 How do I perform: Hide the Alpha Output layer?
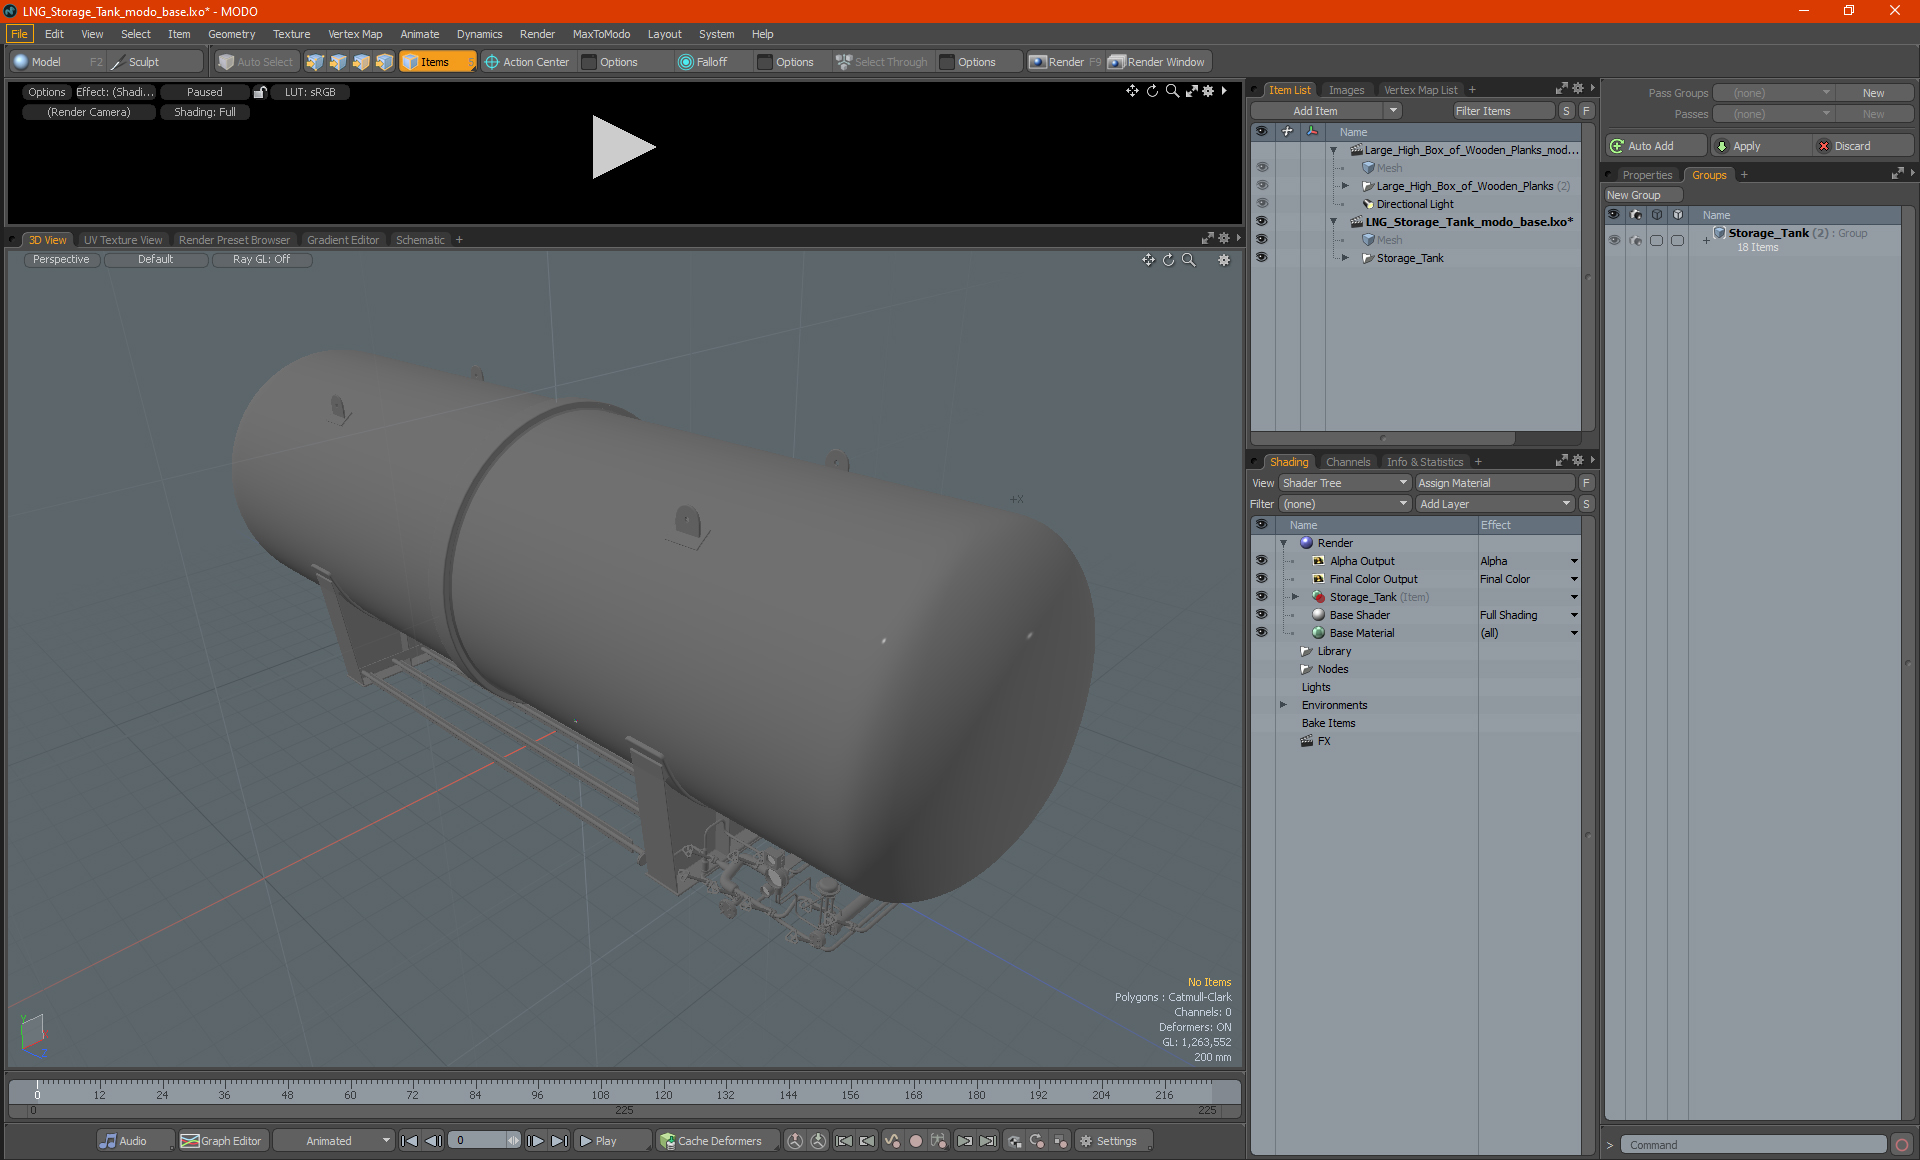[1262, 561]
